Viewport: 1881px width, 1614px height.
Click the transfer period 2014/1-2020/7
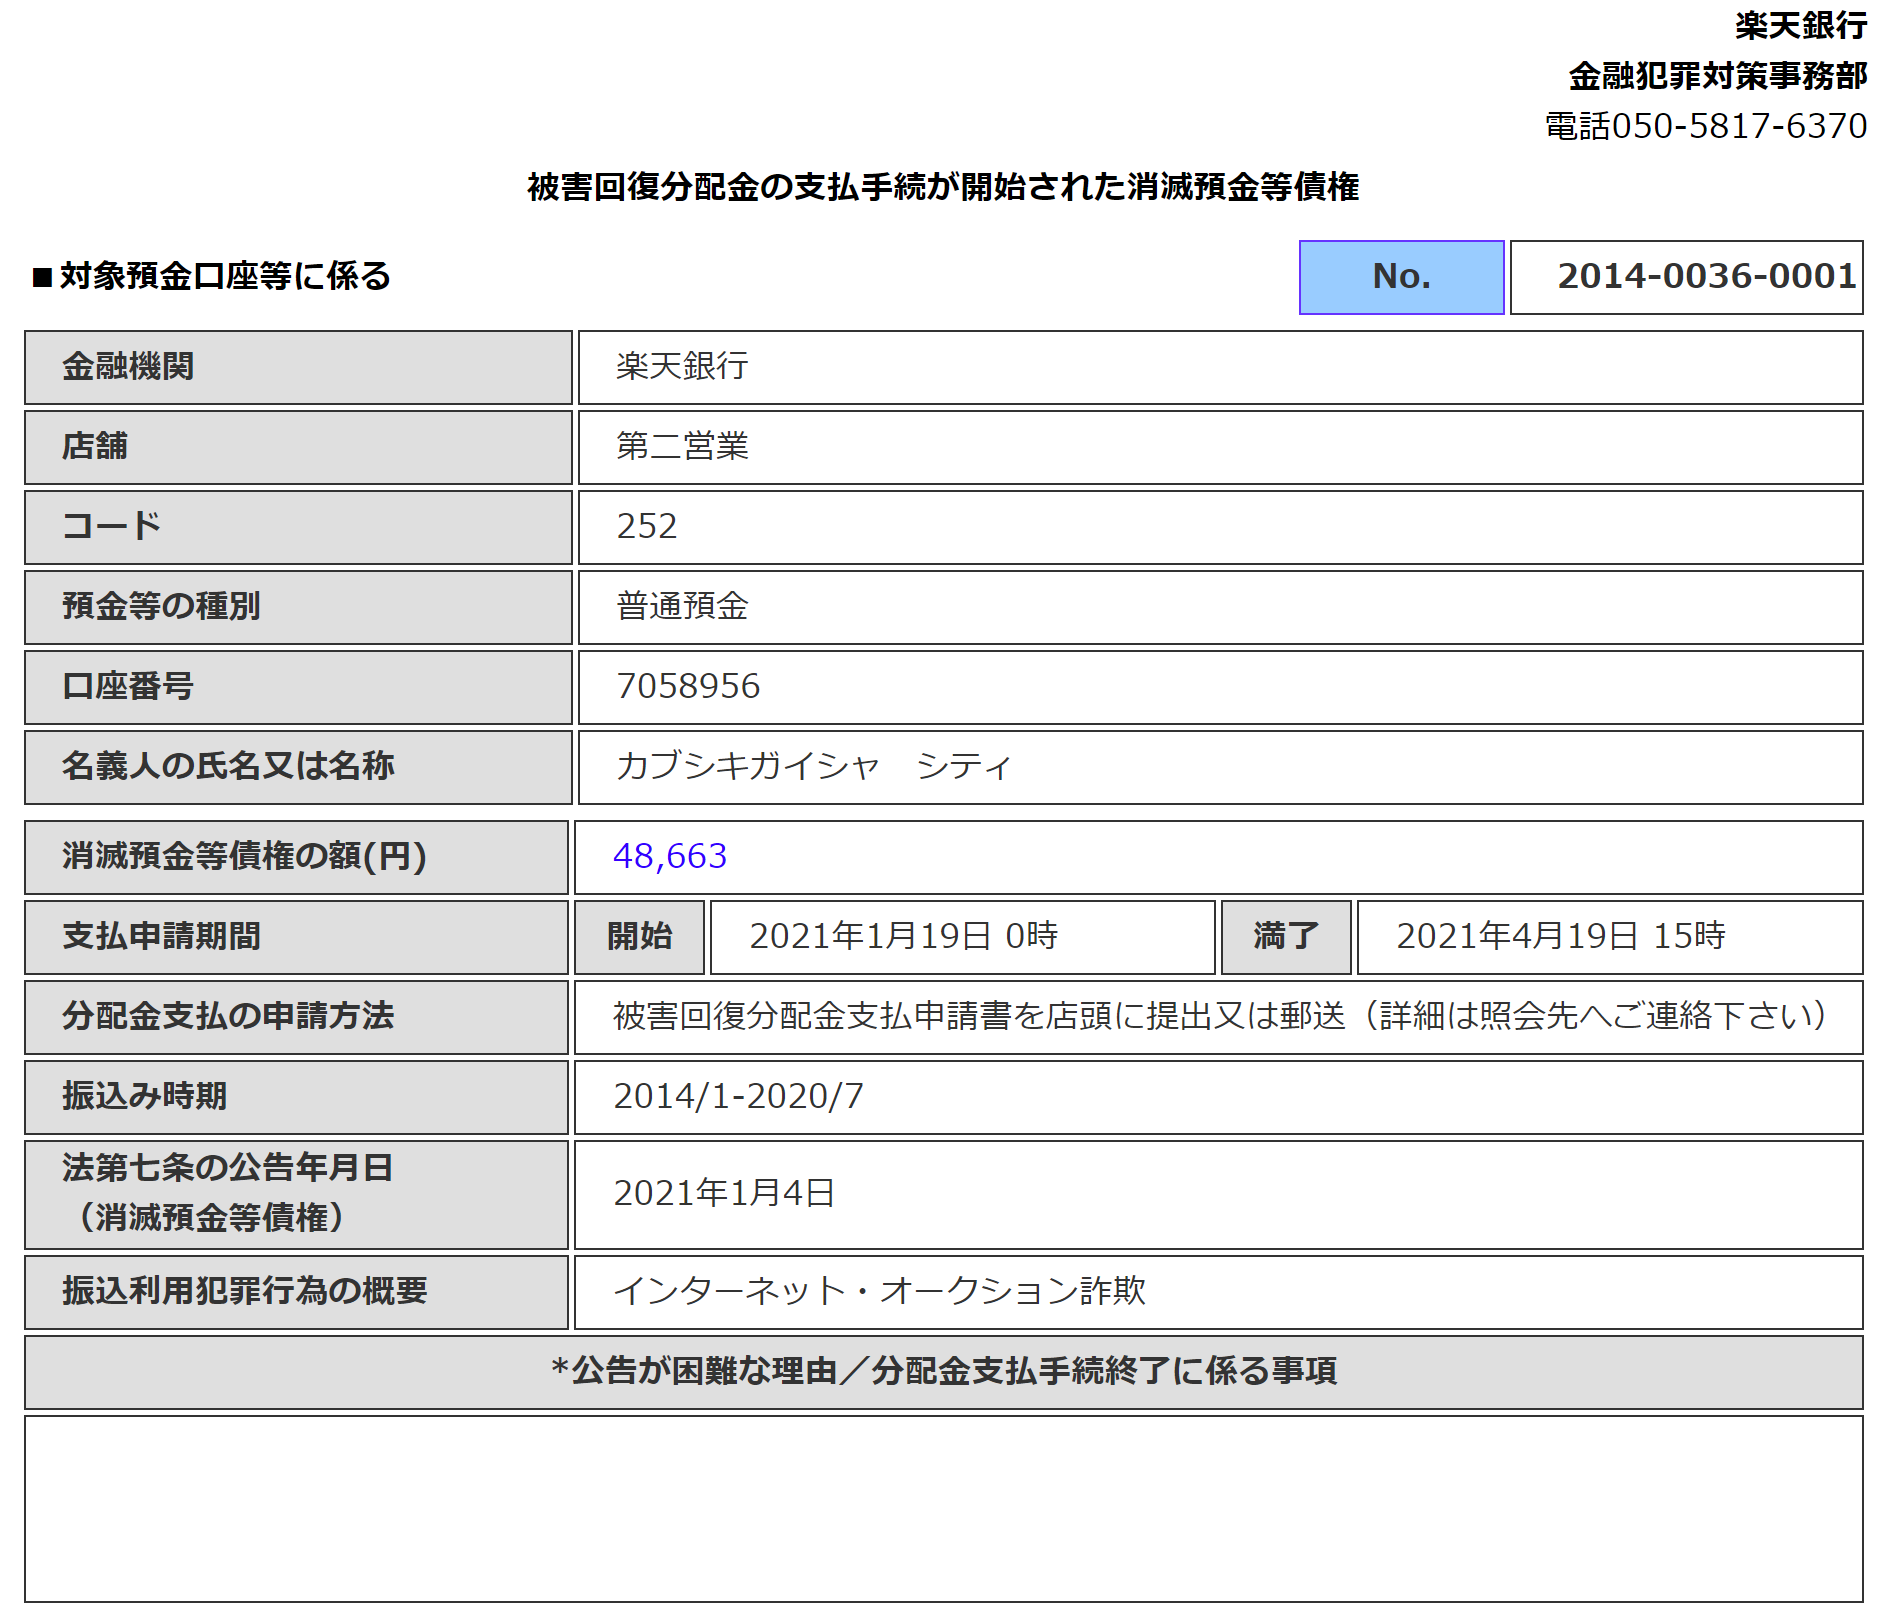click(x=738, y=1096)
